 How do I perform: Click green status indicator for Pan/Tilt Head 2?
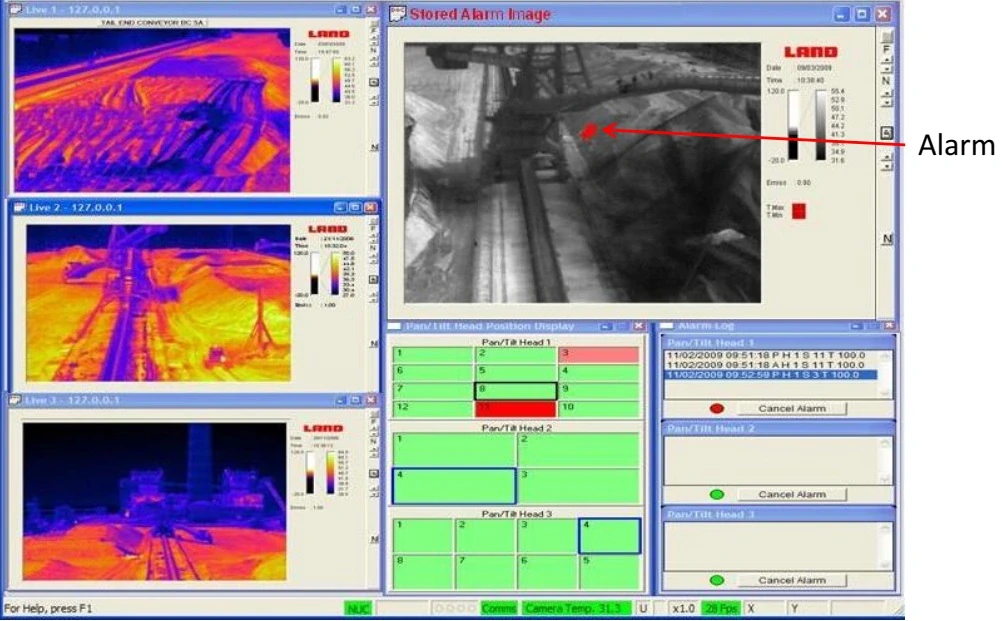(x=715, y=494)
